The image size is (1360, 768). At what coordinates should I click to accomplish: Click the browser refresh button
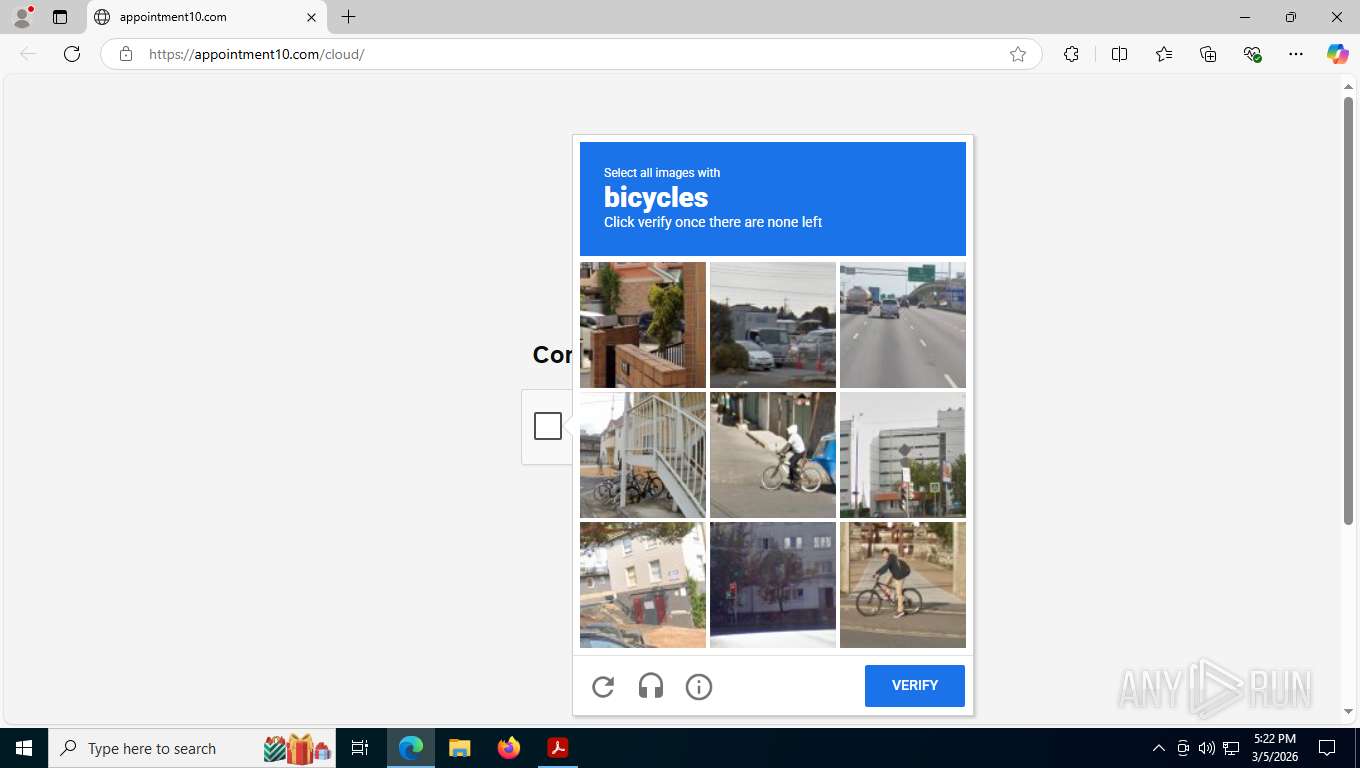pyautogui.click(x=72, y=54)
